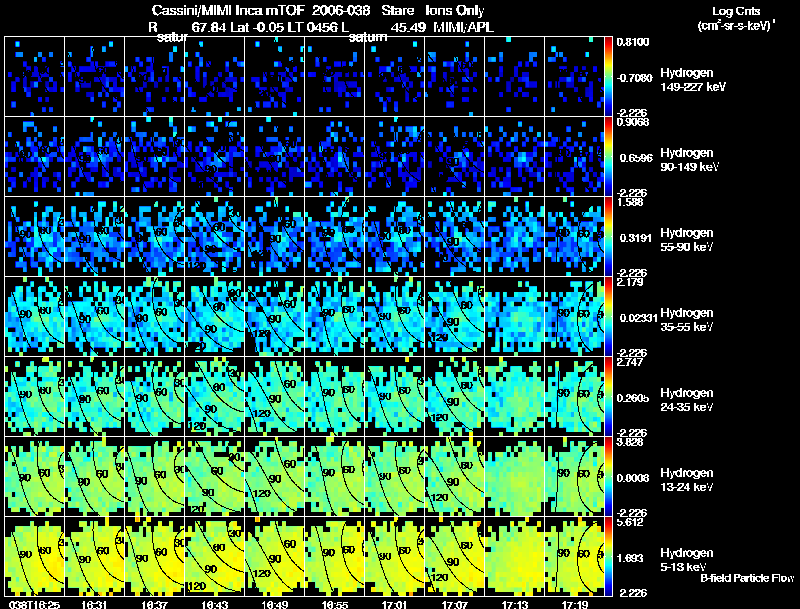Click the '67.84' R value in the header
800x609 pixels.
209,28
